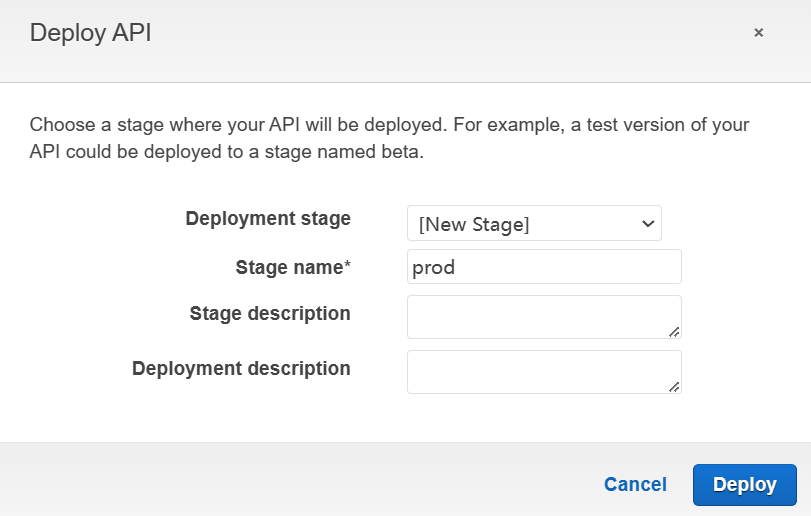Viewport: 811px width, 516px height.
Task: Click the chevron arrow on the [New Stage] selector
Action: (x=647, y=223)
